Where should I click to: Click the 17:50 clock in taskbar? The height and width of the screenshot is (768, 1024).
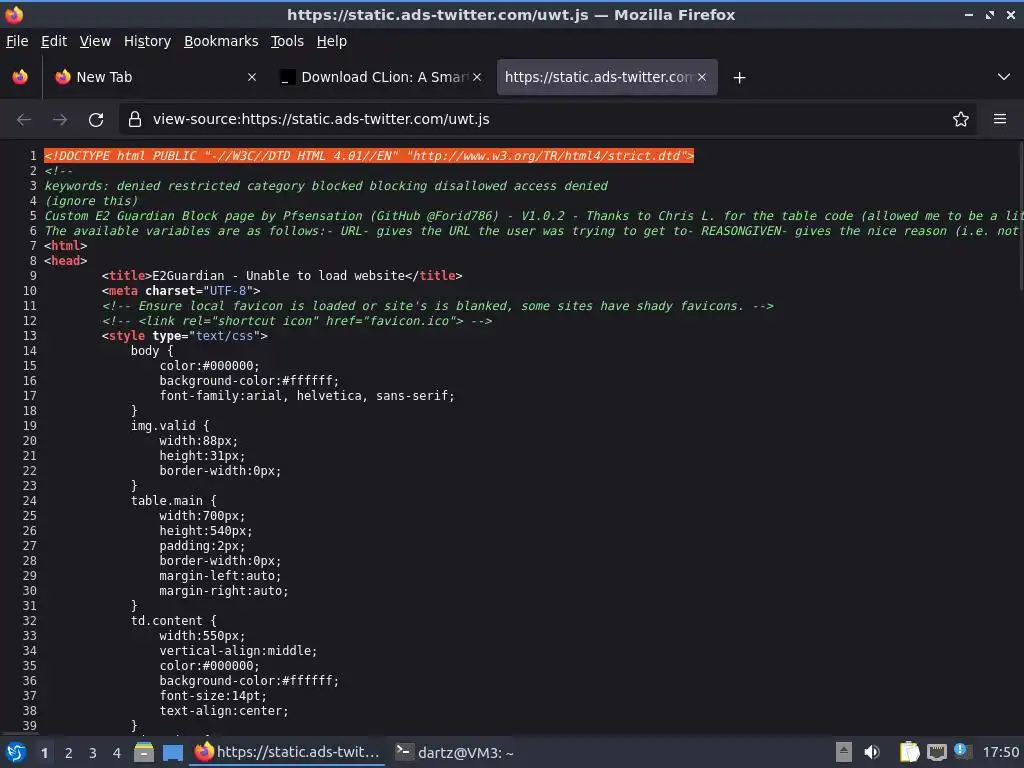coord(1000,752)
